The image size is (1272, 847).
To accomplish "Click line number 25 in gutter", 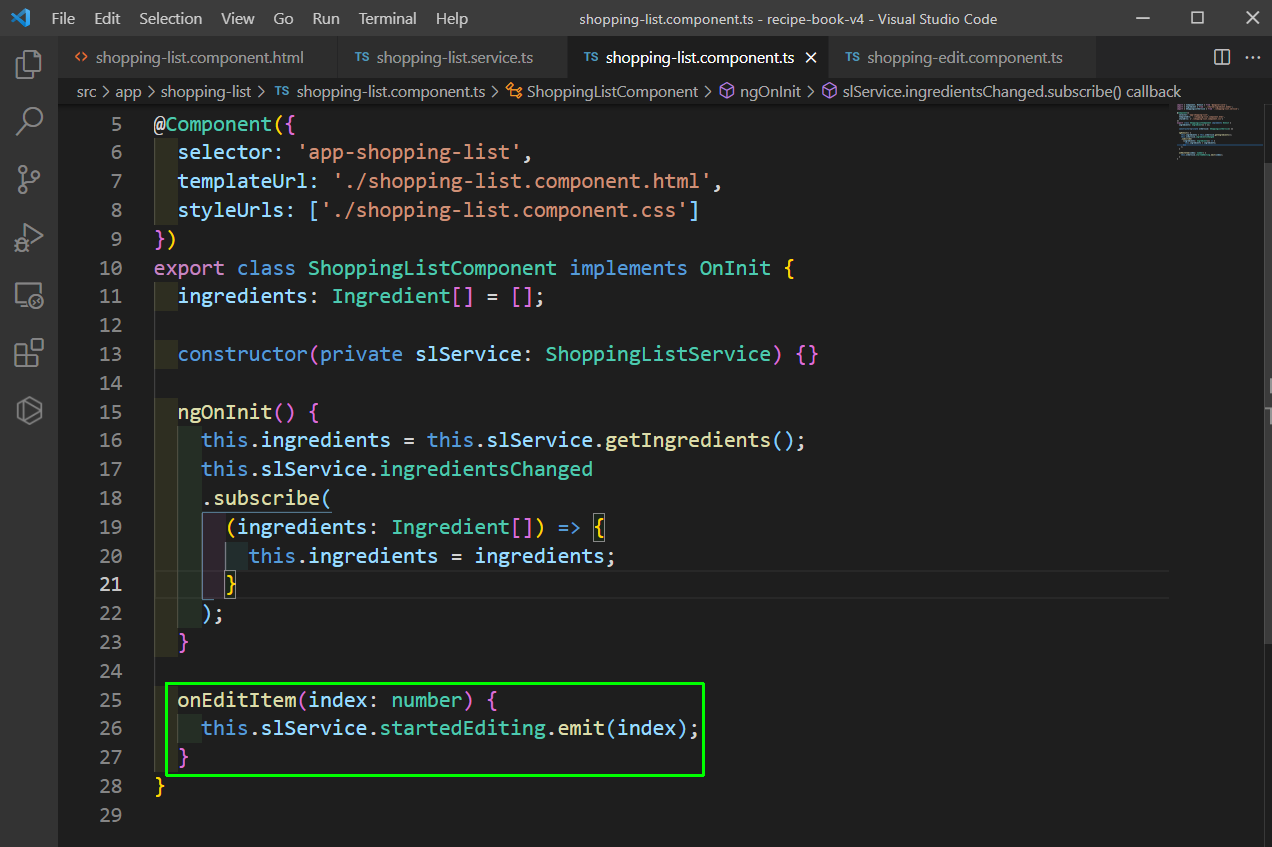I will [x=110, y=699].
